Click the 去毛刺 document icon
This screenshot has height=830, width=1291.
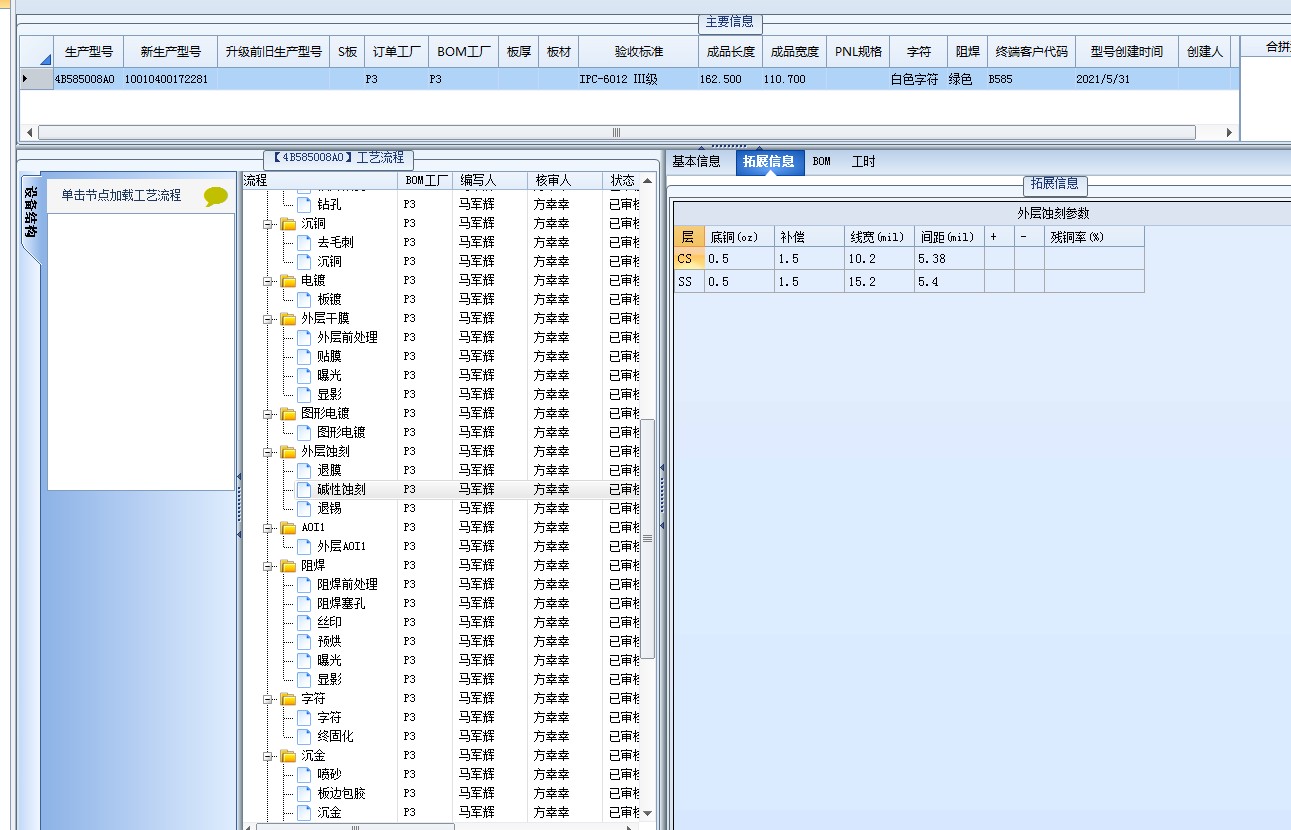tap(304, 242)
